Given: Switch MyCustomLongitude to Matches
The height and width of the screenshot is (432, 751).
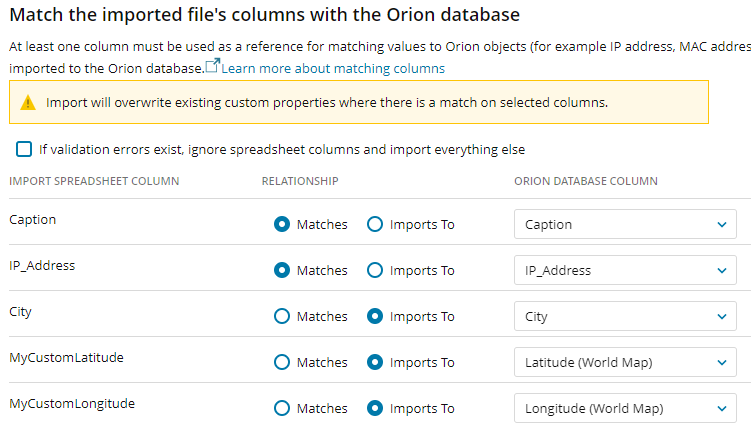Looking at the screenshot, I should tap(282, 408).
